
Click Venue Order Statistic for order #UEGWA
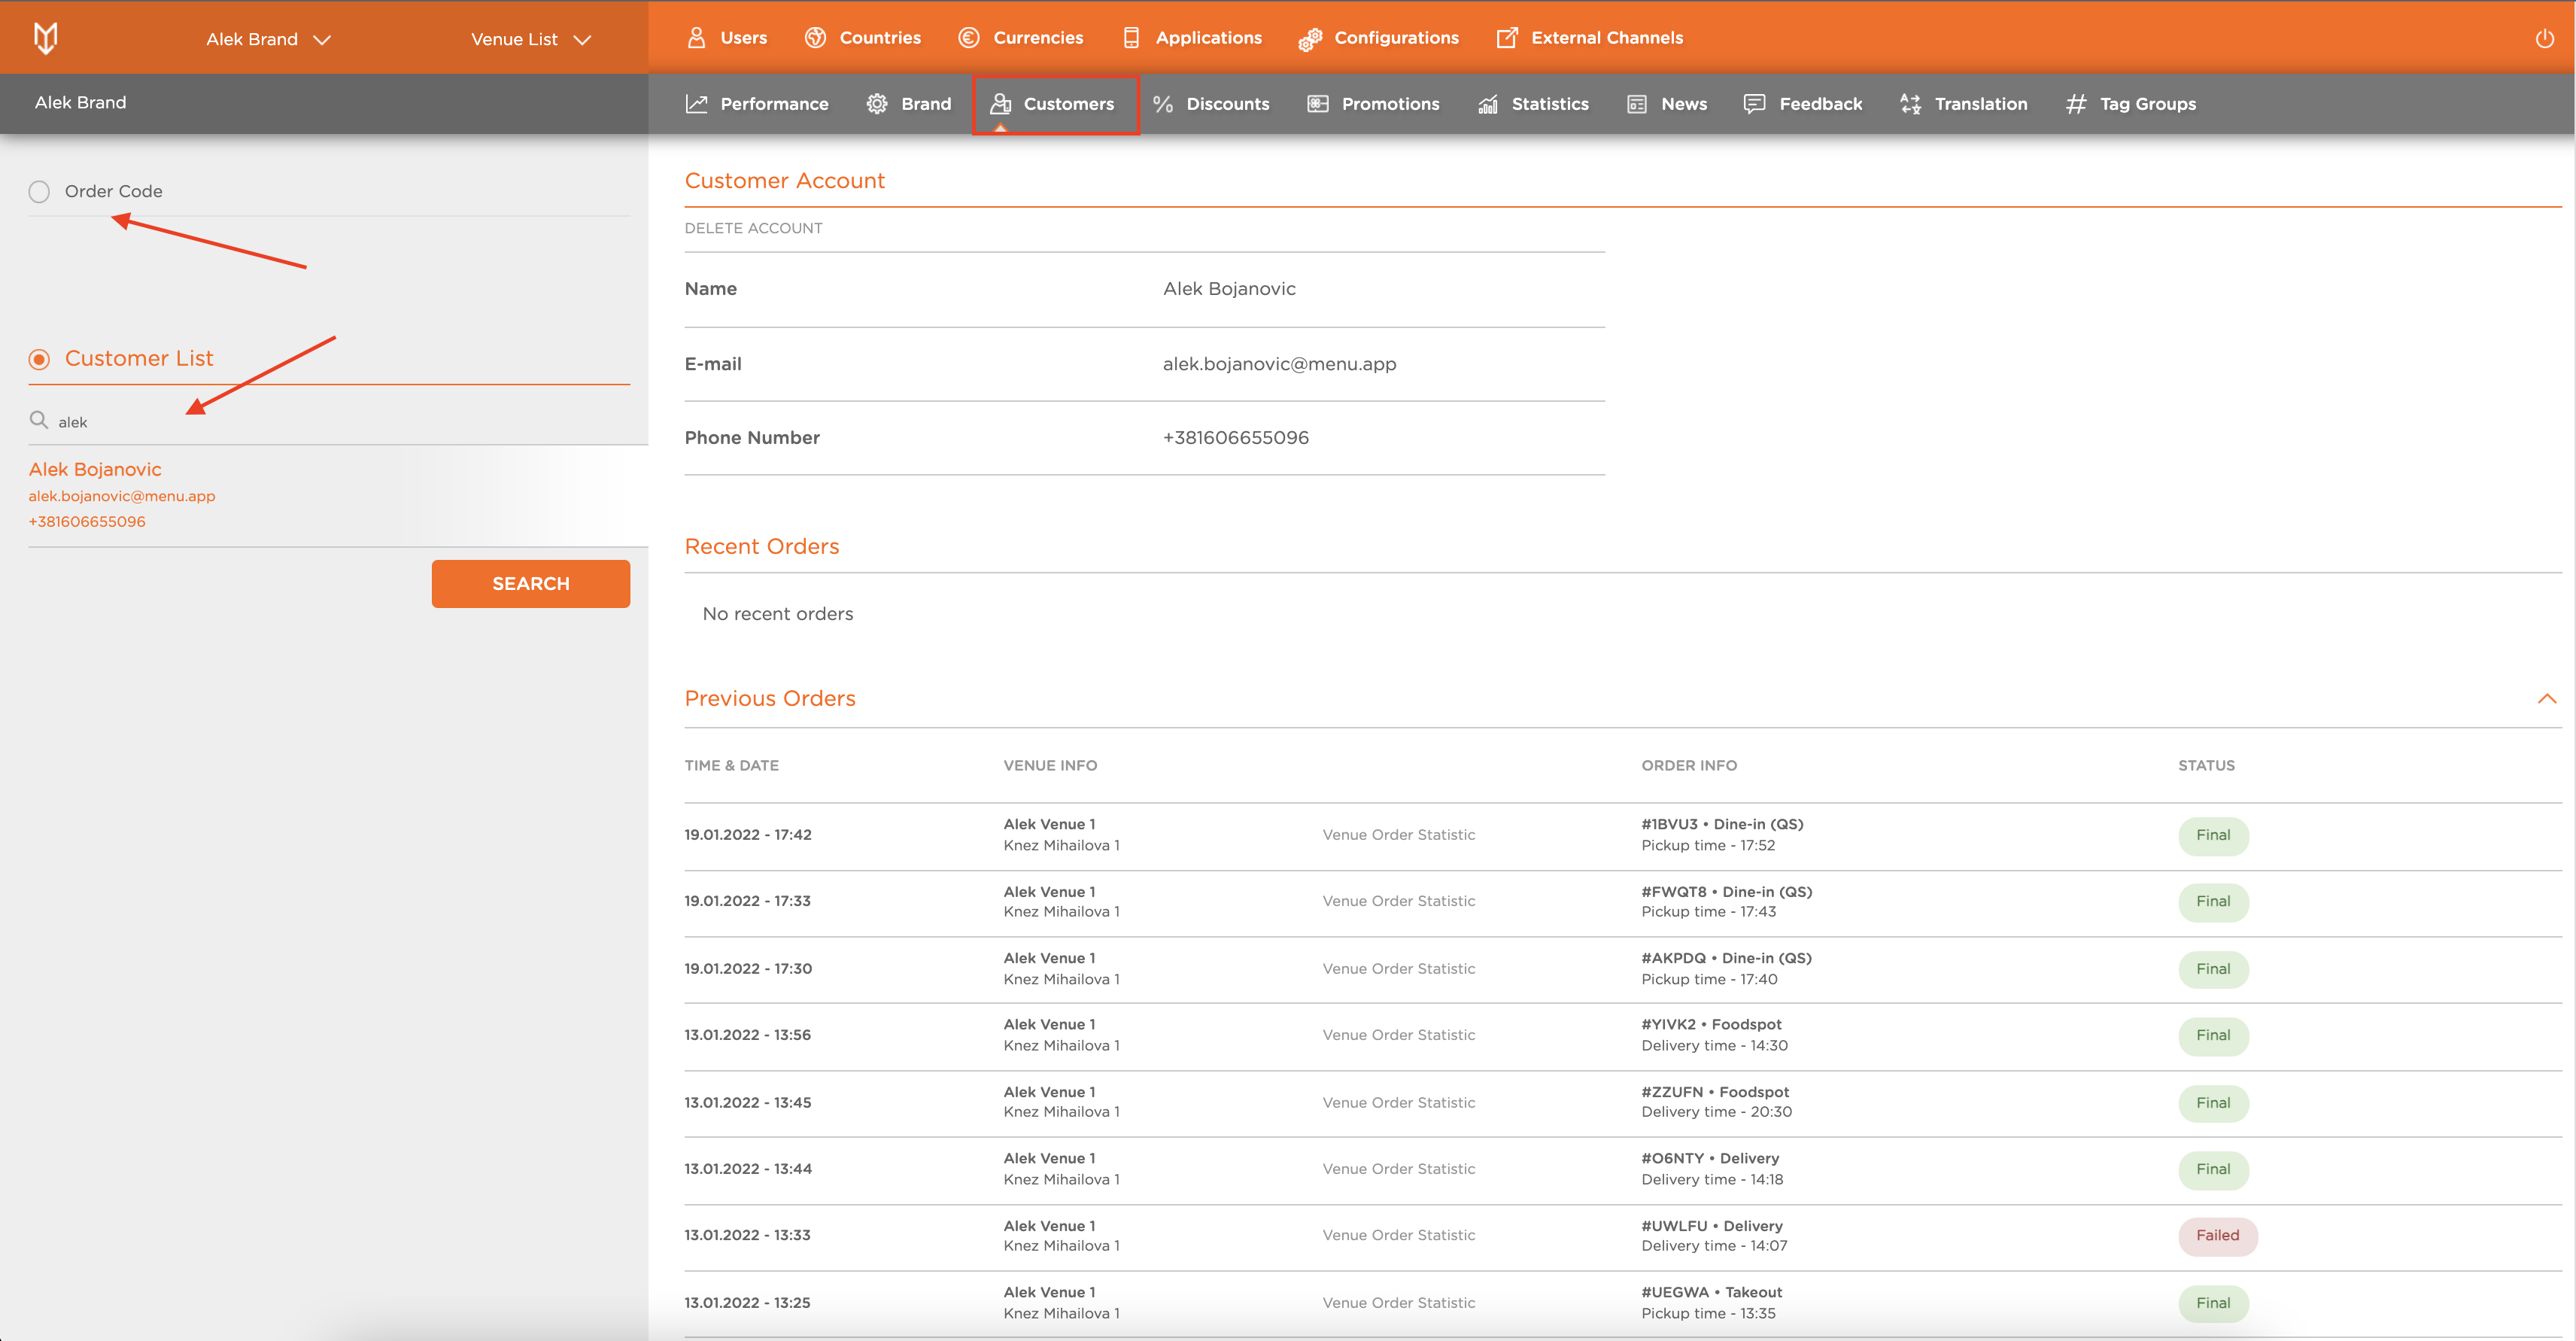click(x=1398, y=1302)
